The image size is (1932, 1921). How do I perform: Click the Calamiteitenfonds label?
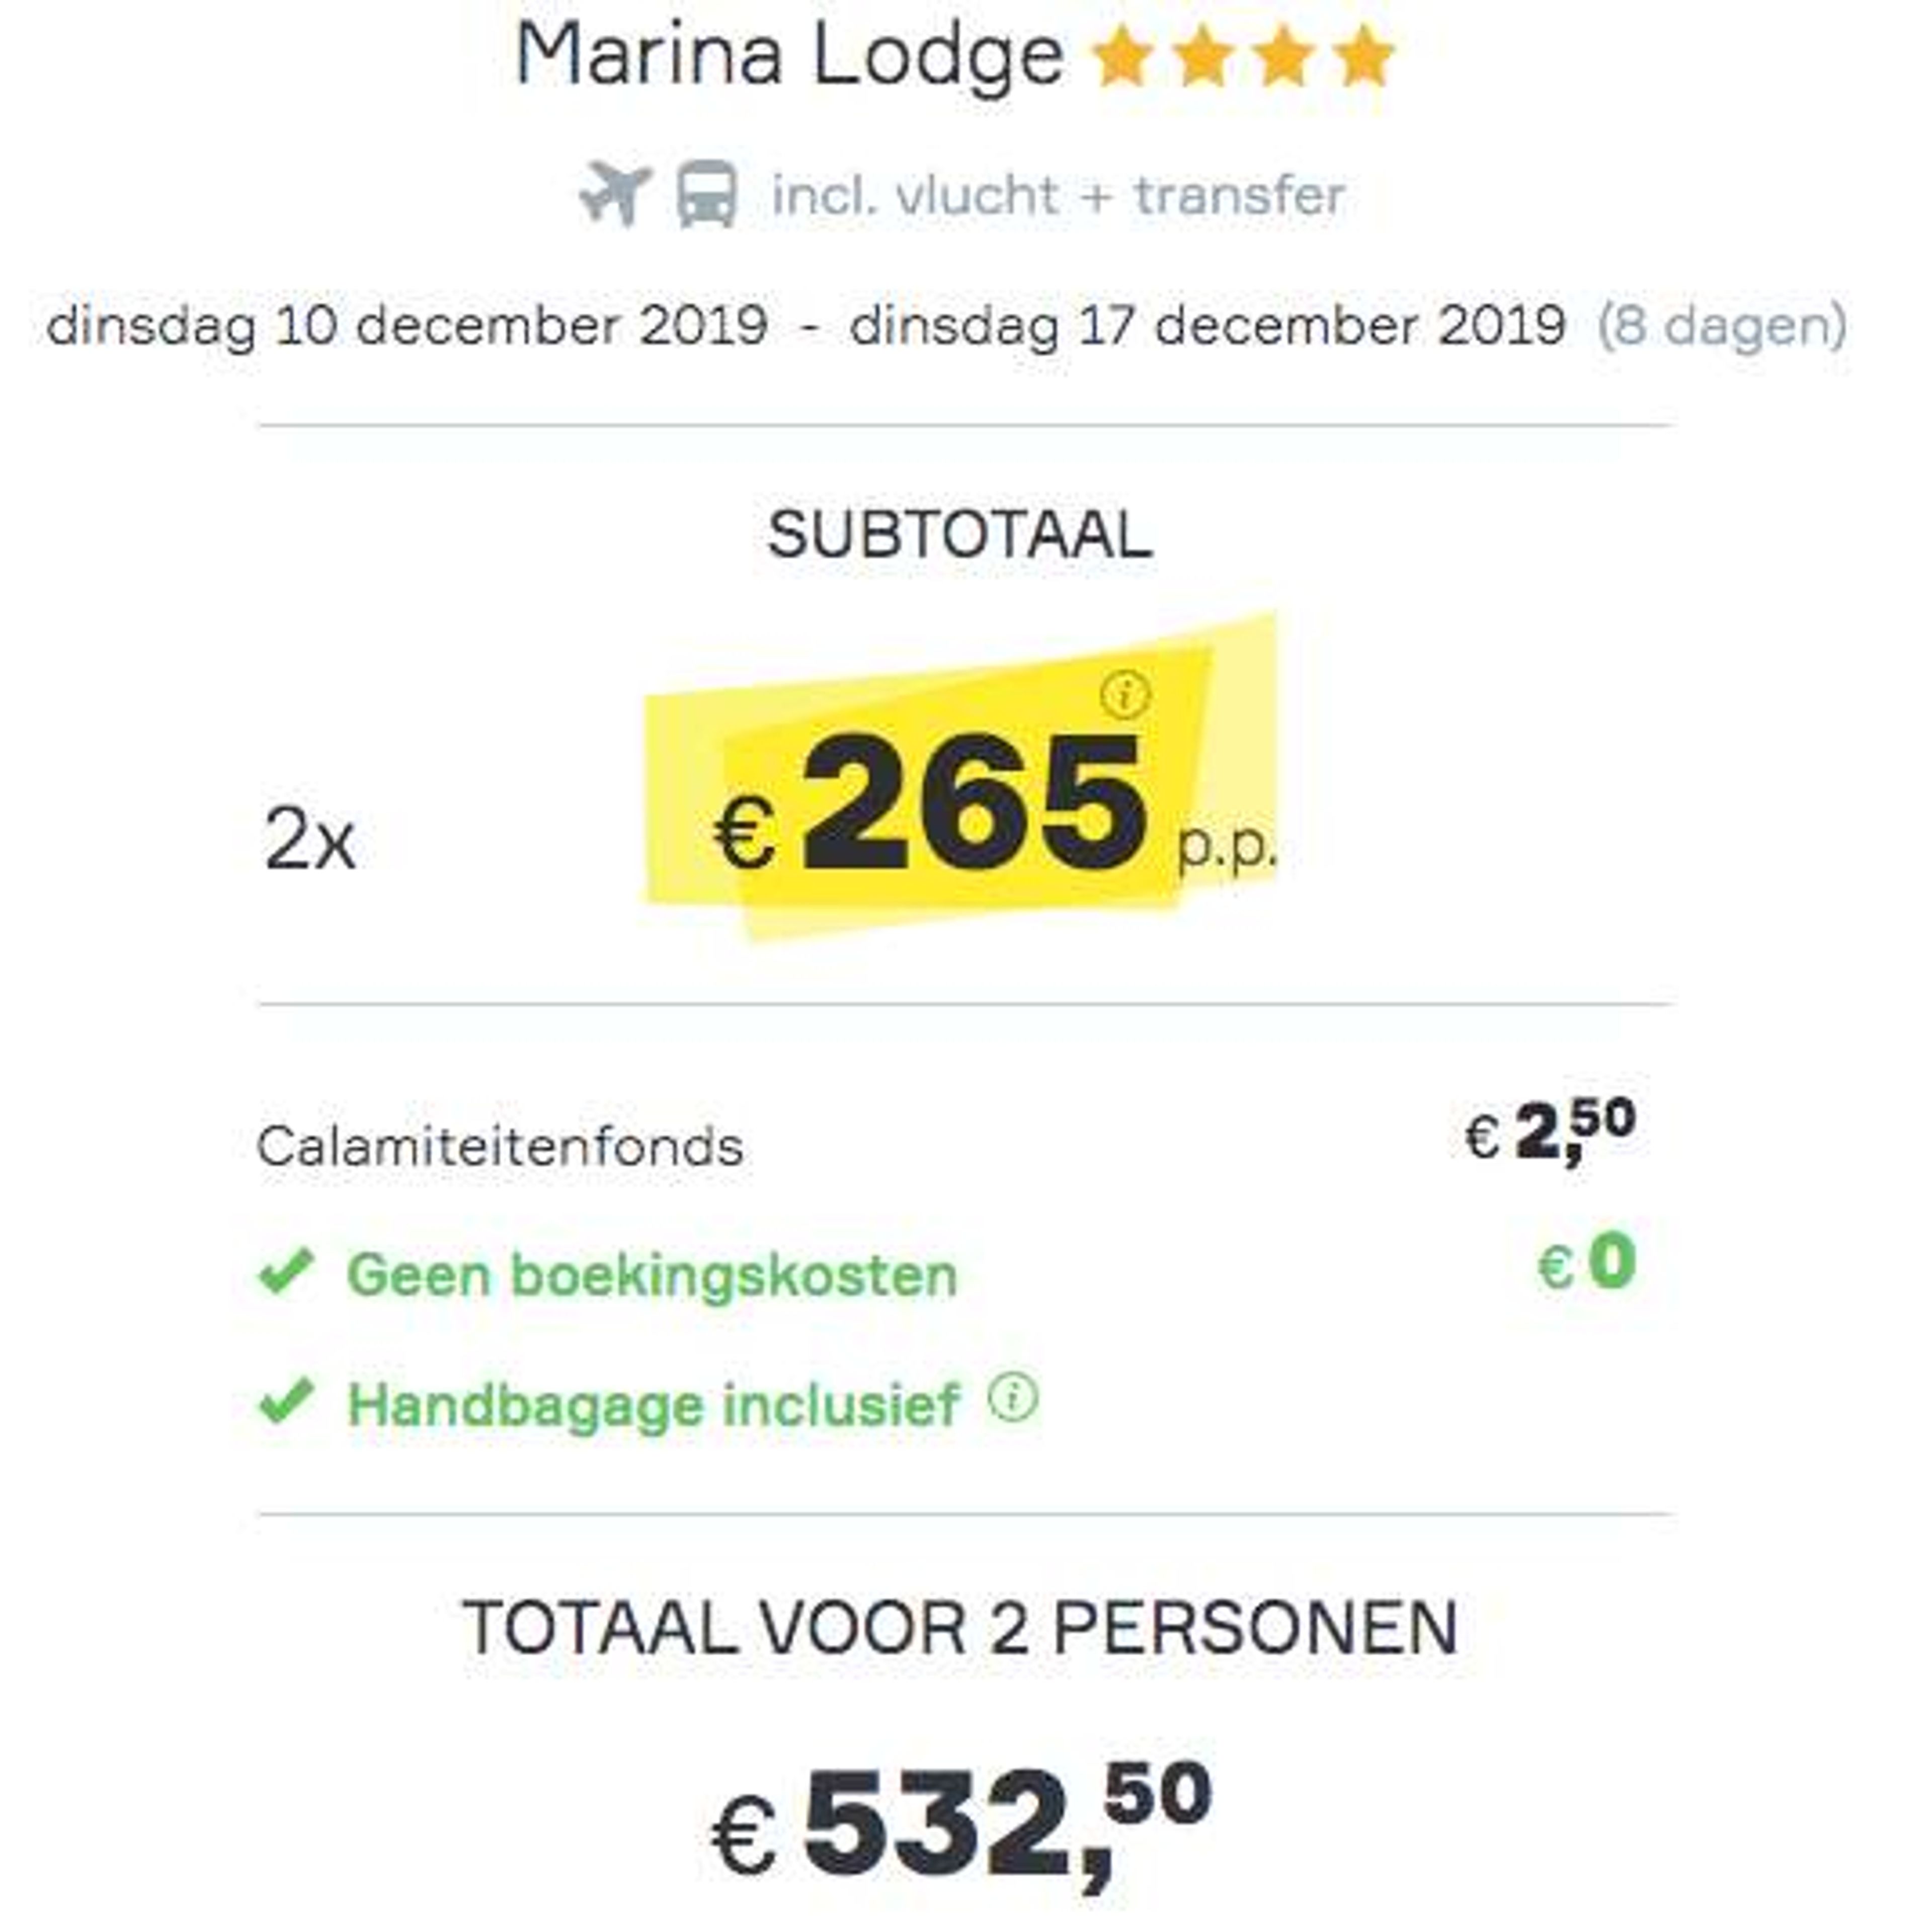pos(500,1146)
